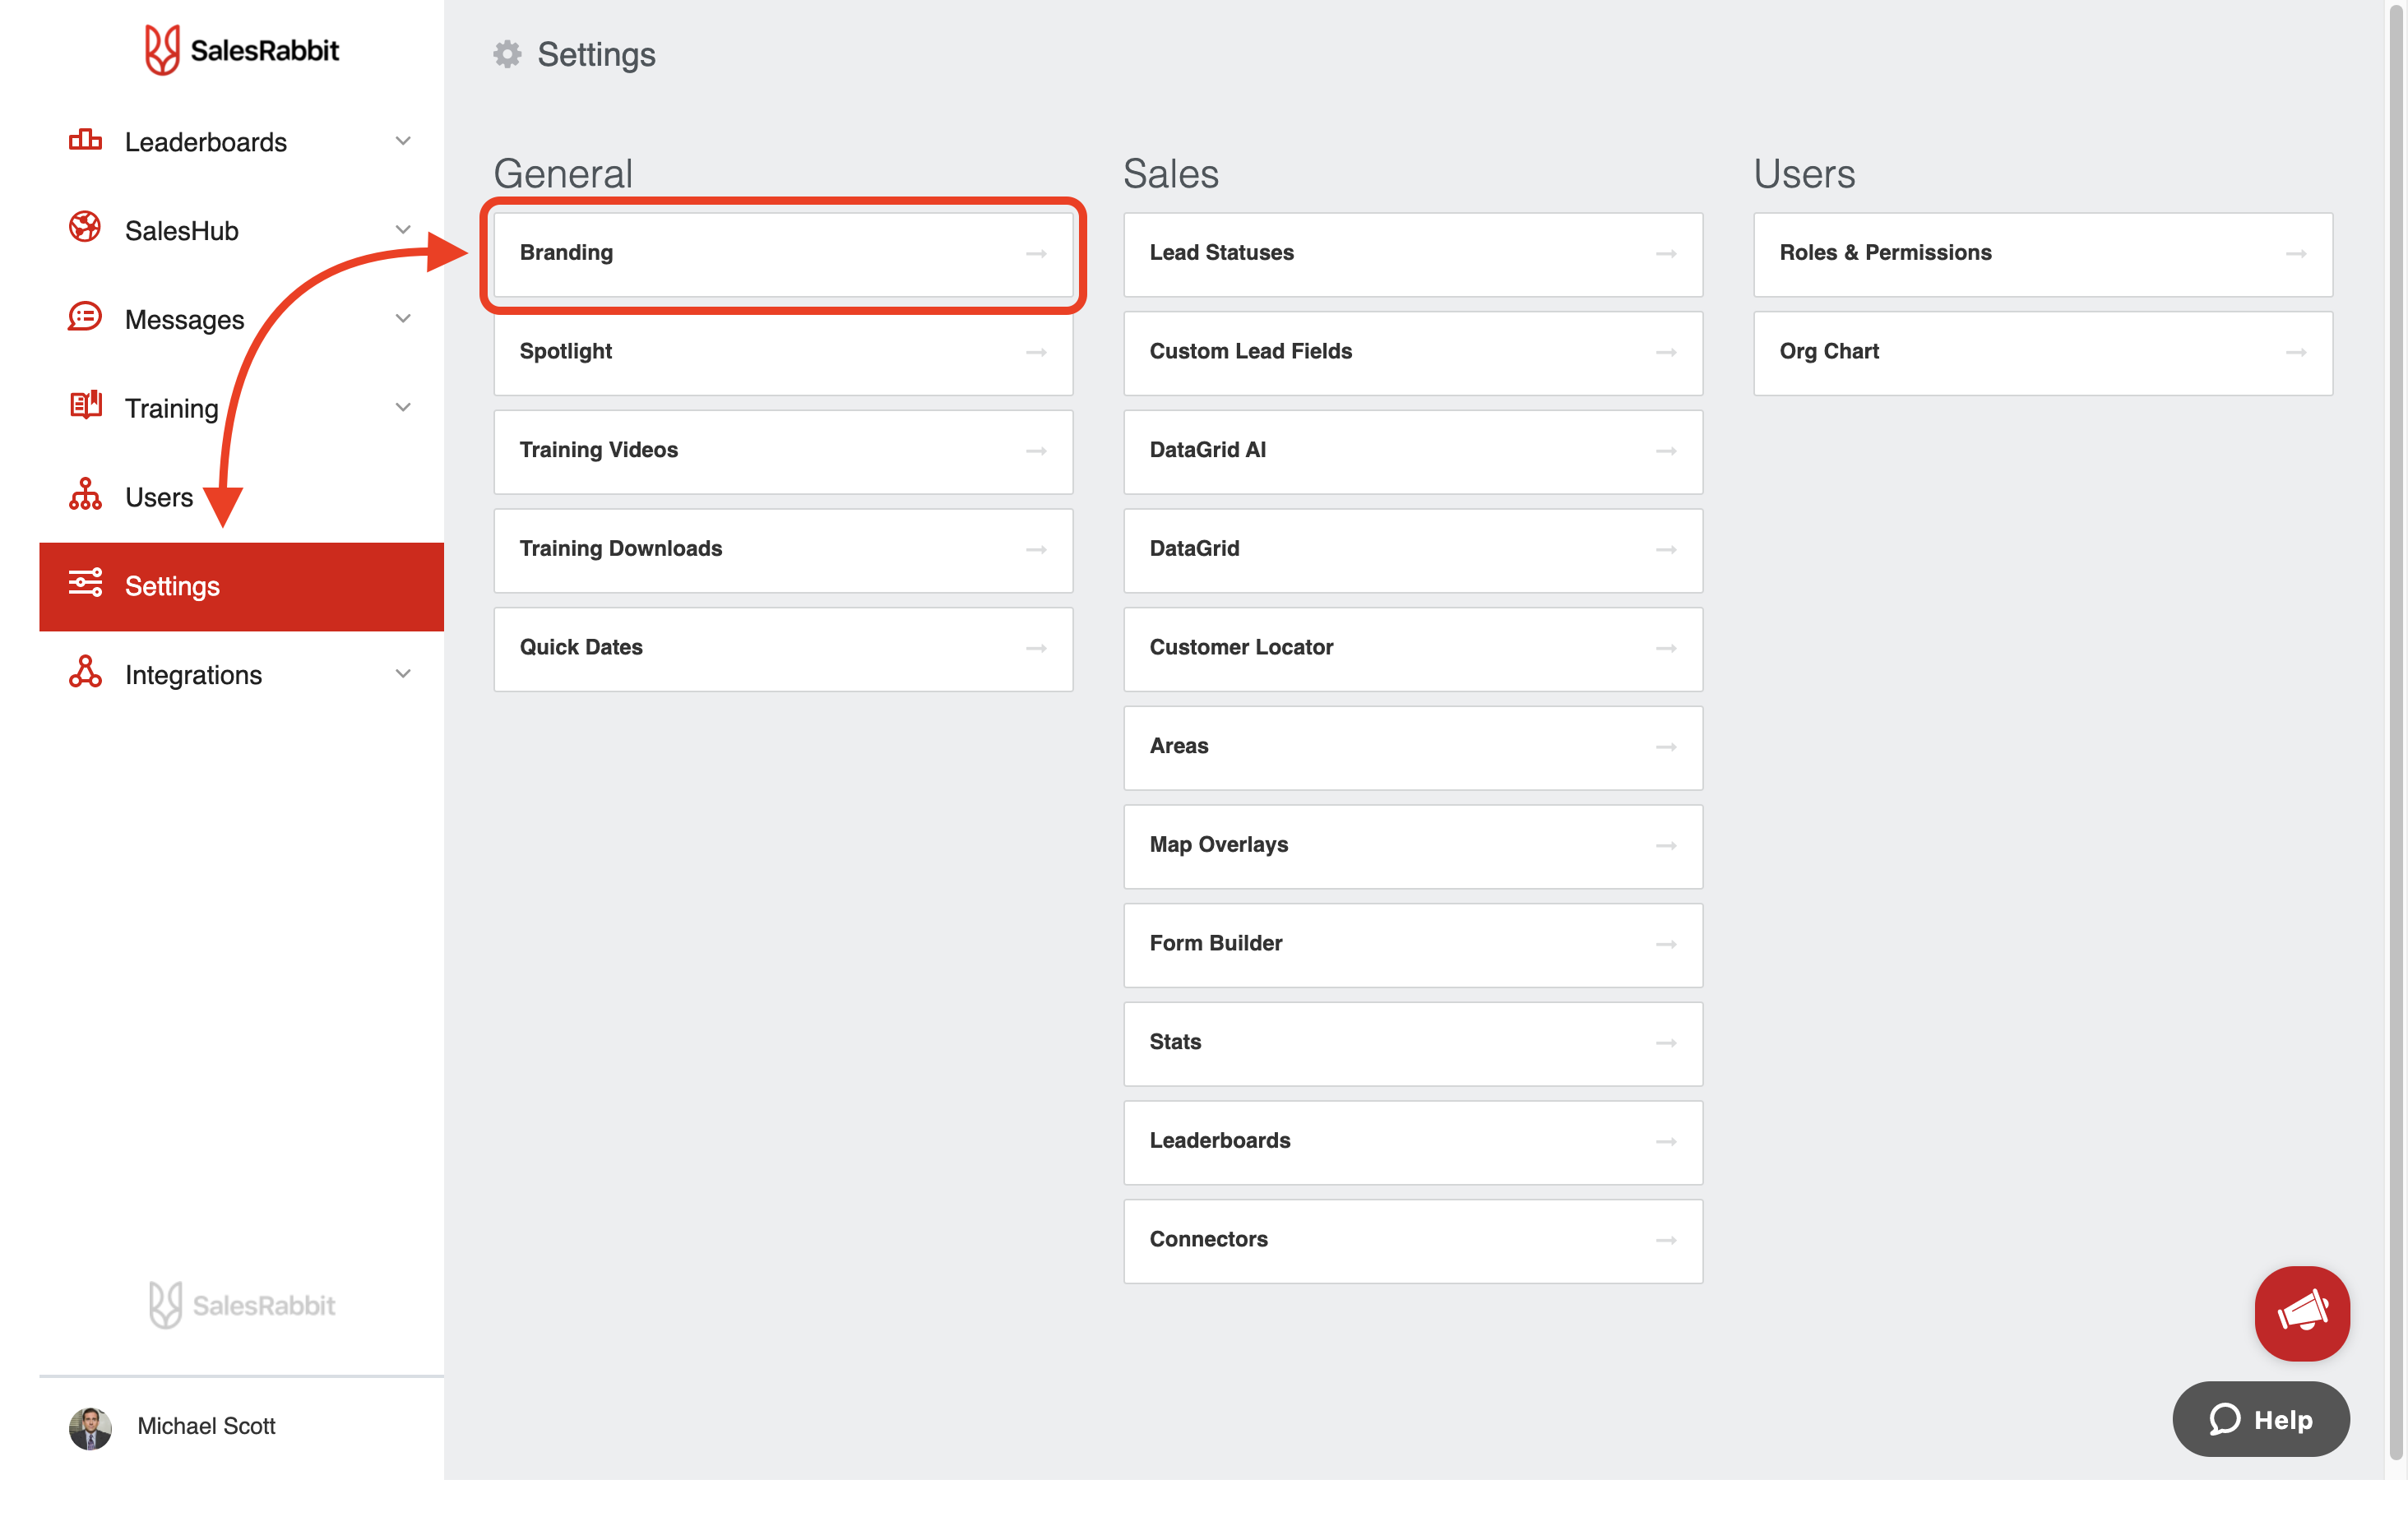Select Settings in the sidebar
Image resolution: width=2408 pixels, height=1526 pixels.
coord(241,587)
